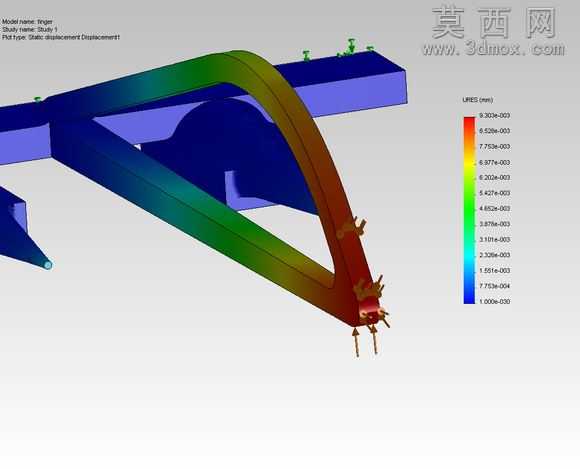Select legend value 3.101e-003
Viewport: 580px width, 469px height.
coord(495,240)
